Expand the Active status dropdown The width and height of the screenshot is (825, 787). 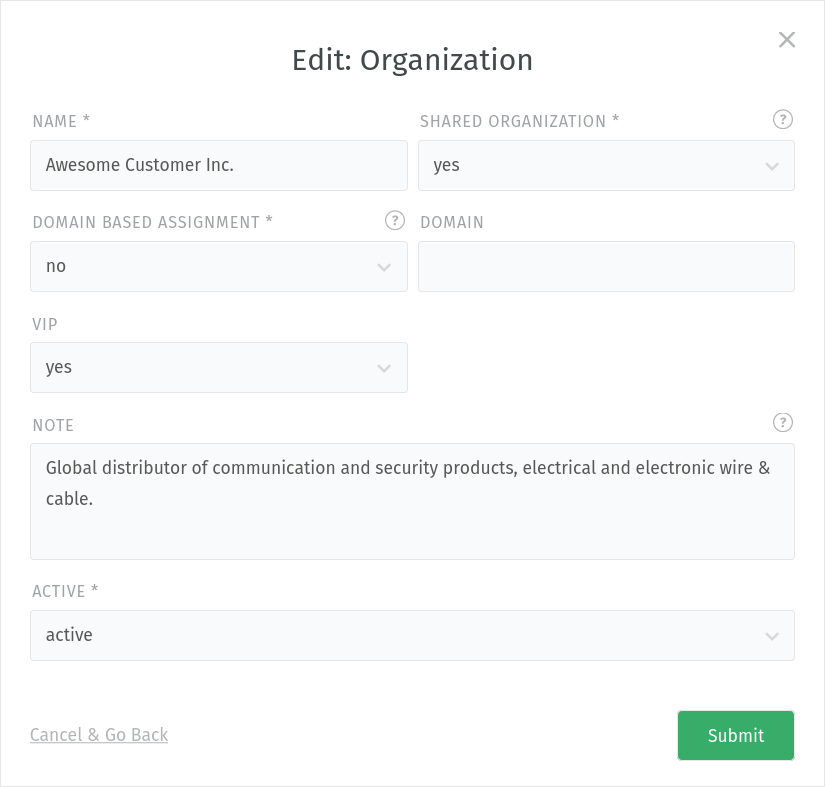click(412, 636)
